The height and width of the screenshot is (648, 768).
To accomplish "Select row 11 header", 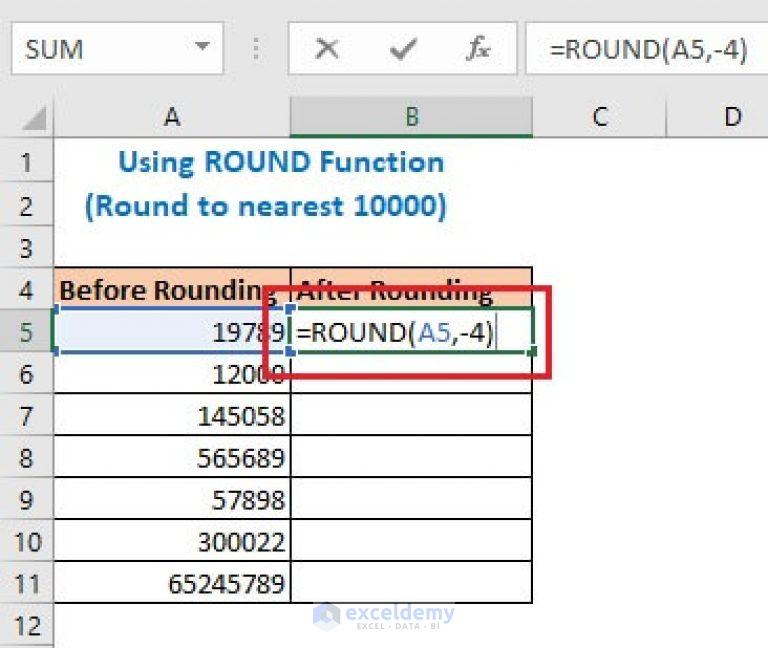I will coord(26,583).
